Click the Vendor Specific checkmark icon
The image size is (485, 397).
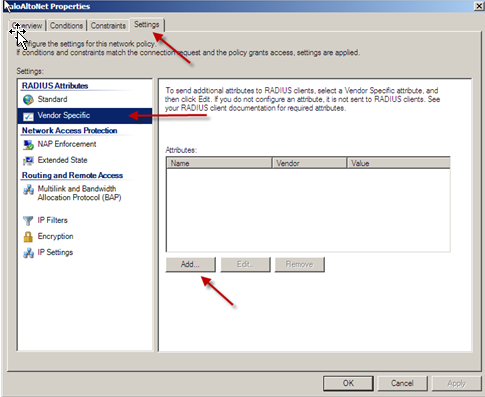tap(28, 116)
